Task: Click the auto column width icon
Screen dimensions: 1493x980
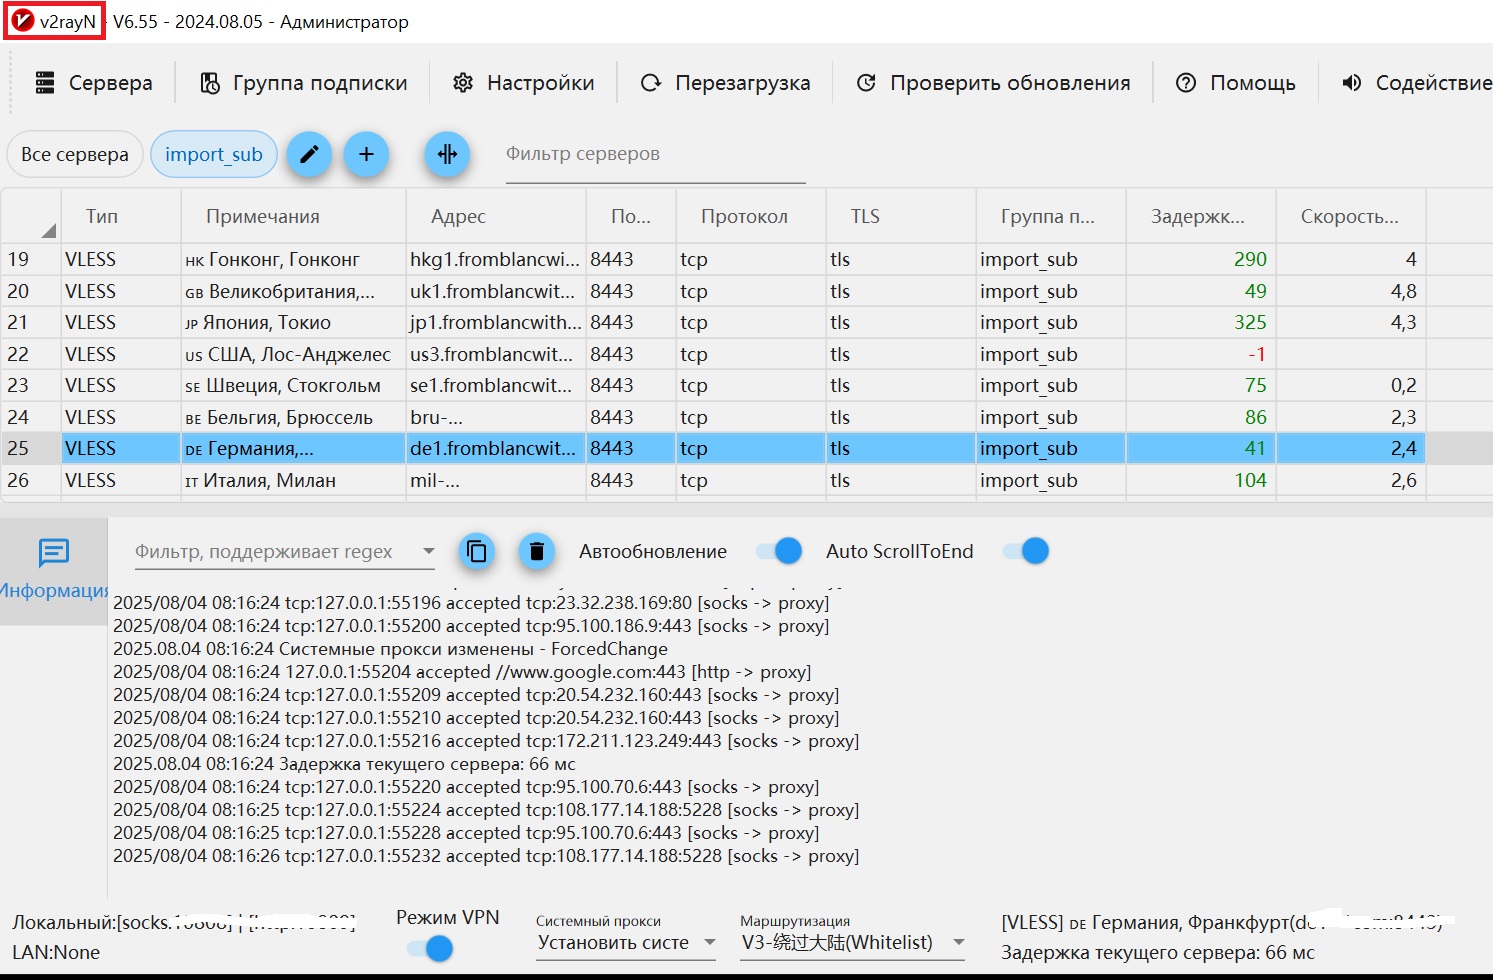Action: point(447,154)
